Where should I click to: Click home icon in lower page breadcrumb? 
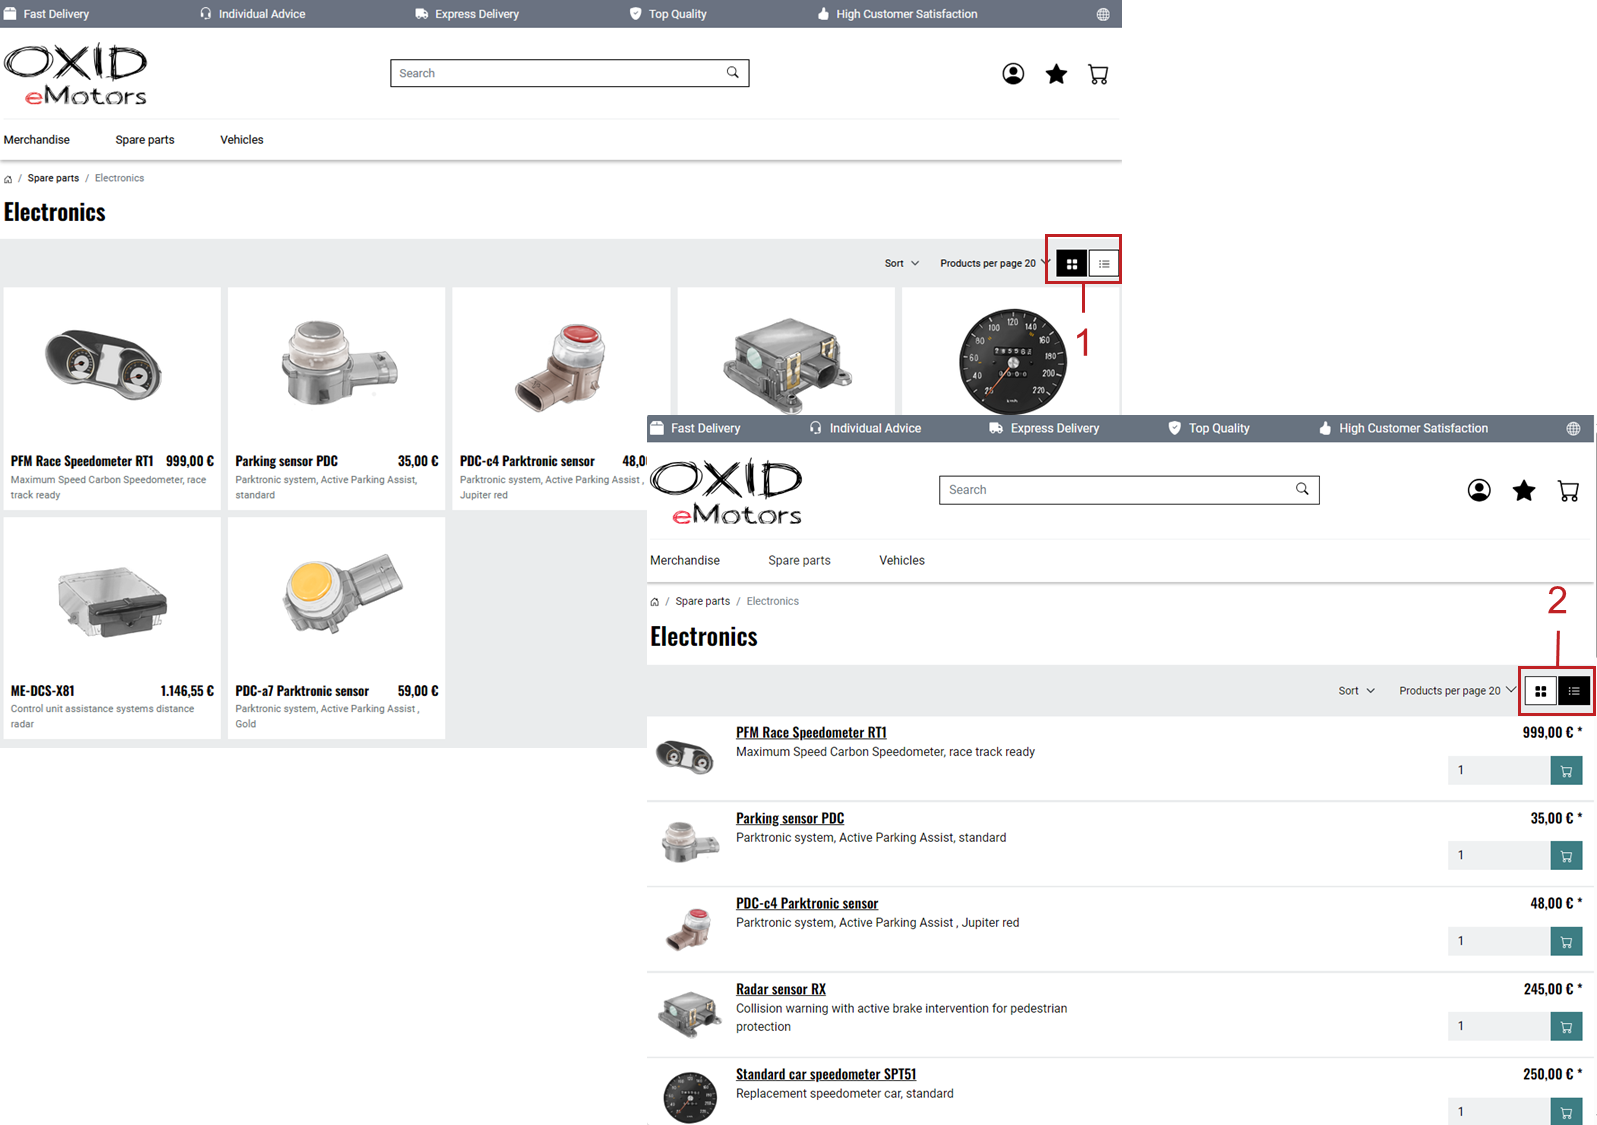[655, 602]
